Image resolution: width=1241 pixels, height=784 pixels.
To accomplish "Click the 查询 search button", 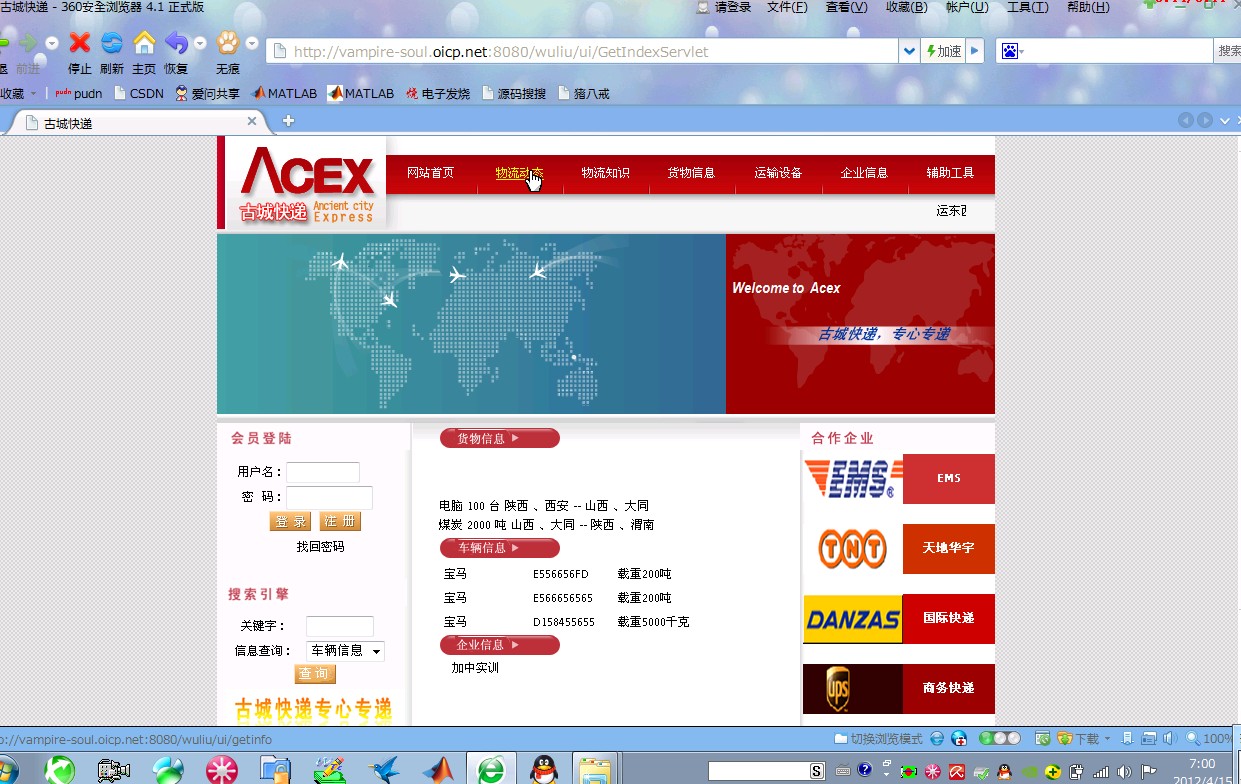I will tap(315, 674).
